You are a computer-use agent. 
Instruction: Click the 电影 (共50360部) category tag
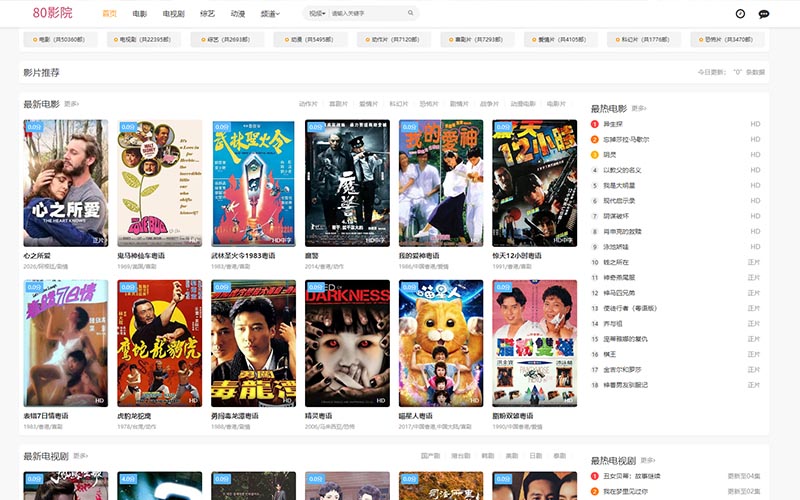[60, 39]
